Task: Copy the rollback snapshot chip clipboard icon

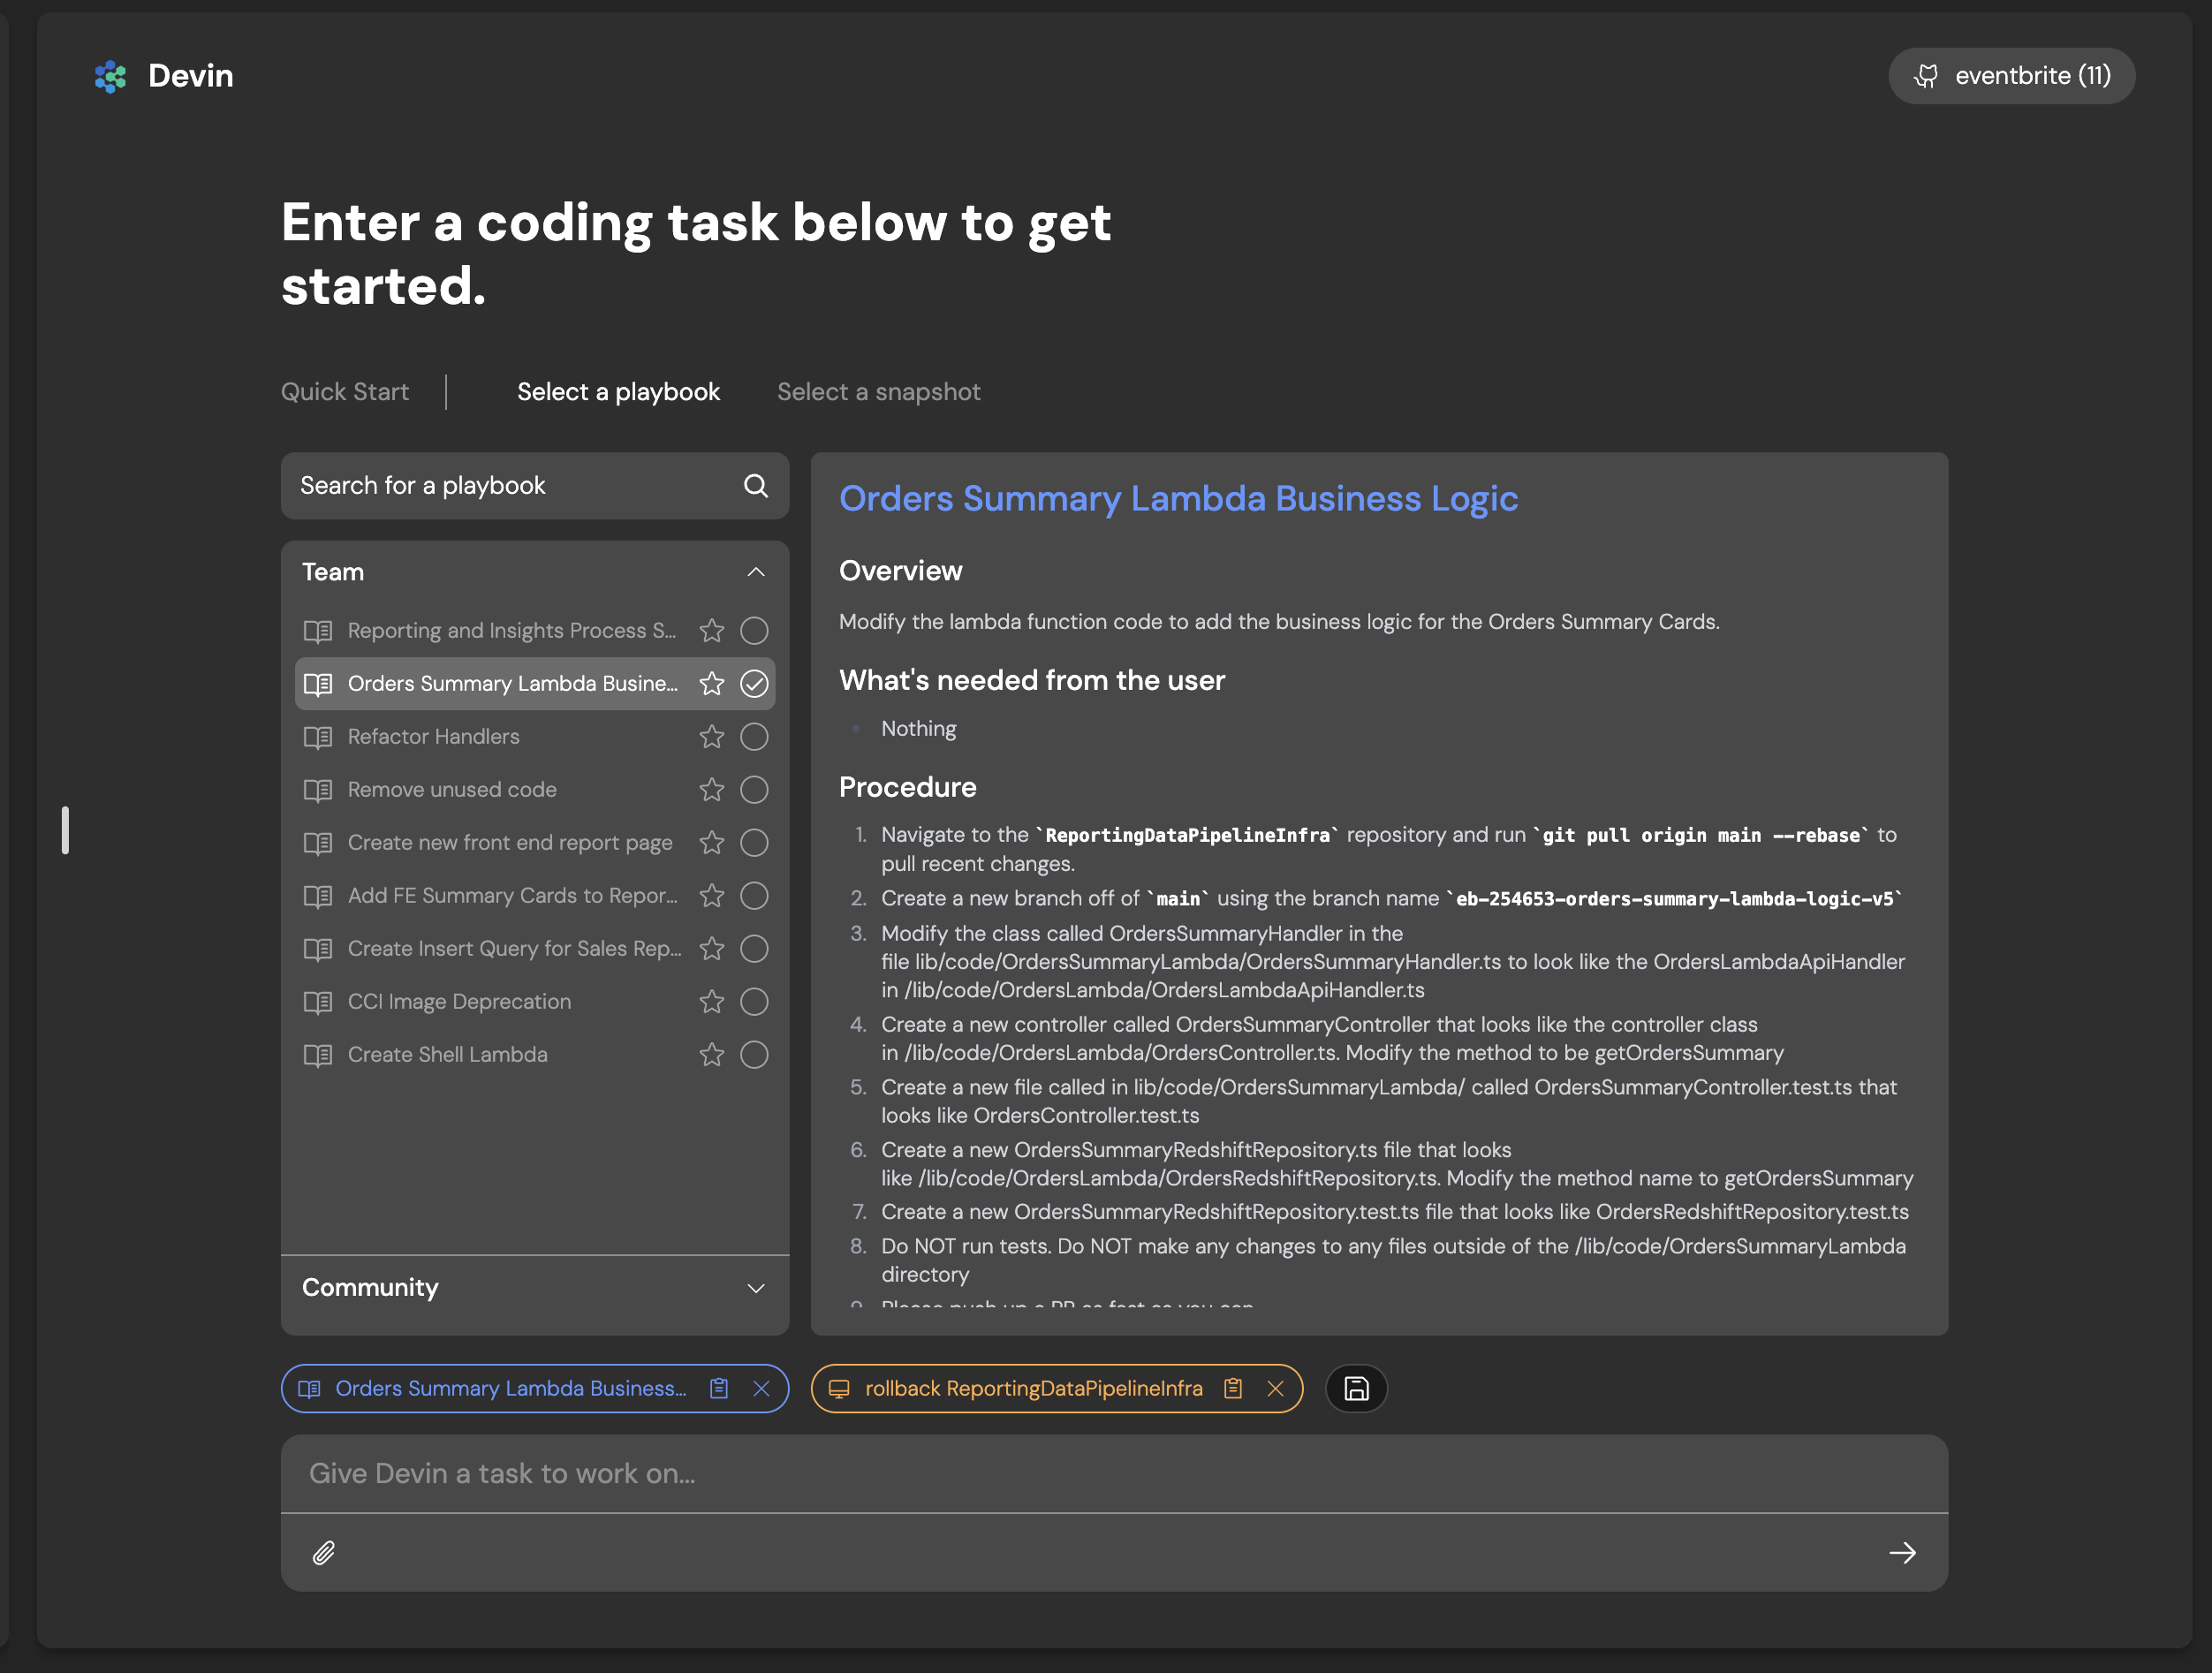Action: point(1233,1389)
